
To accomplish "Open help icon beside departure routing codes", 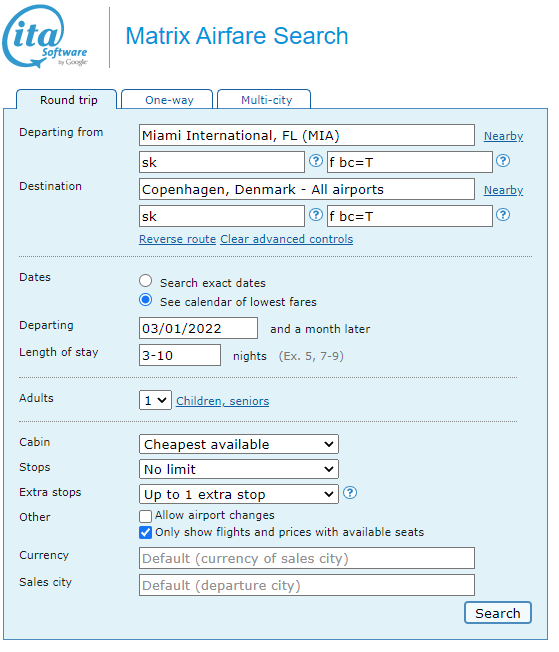I will [316, 161].
